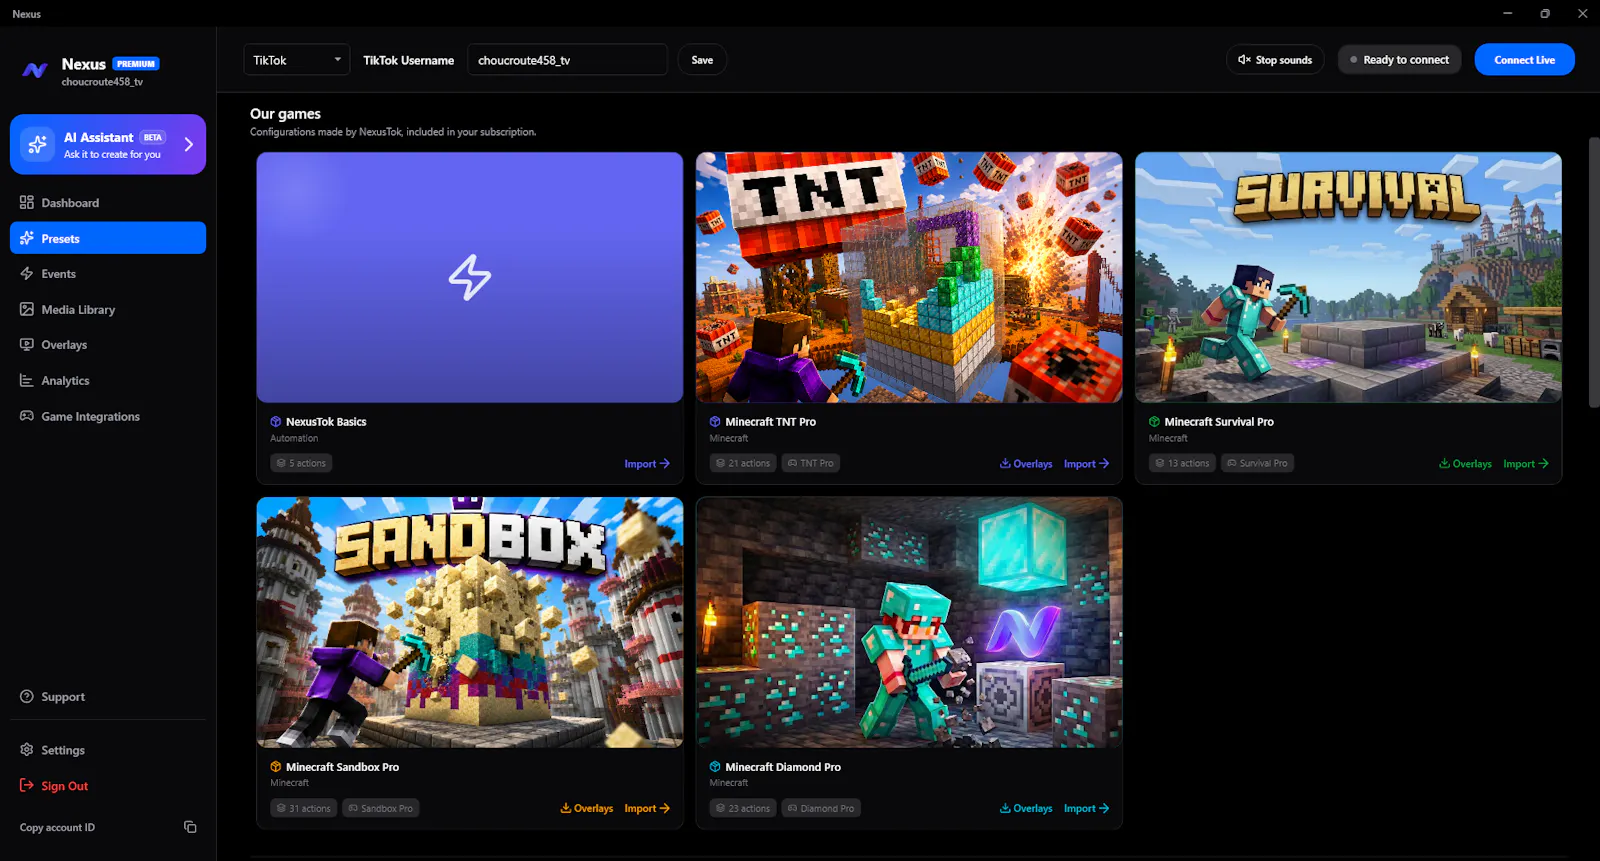Click the Ready to connect status button

1400,60
